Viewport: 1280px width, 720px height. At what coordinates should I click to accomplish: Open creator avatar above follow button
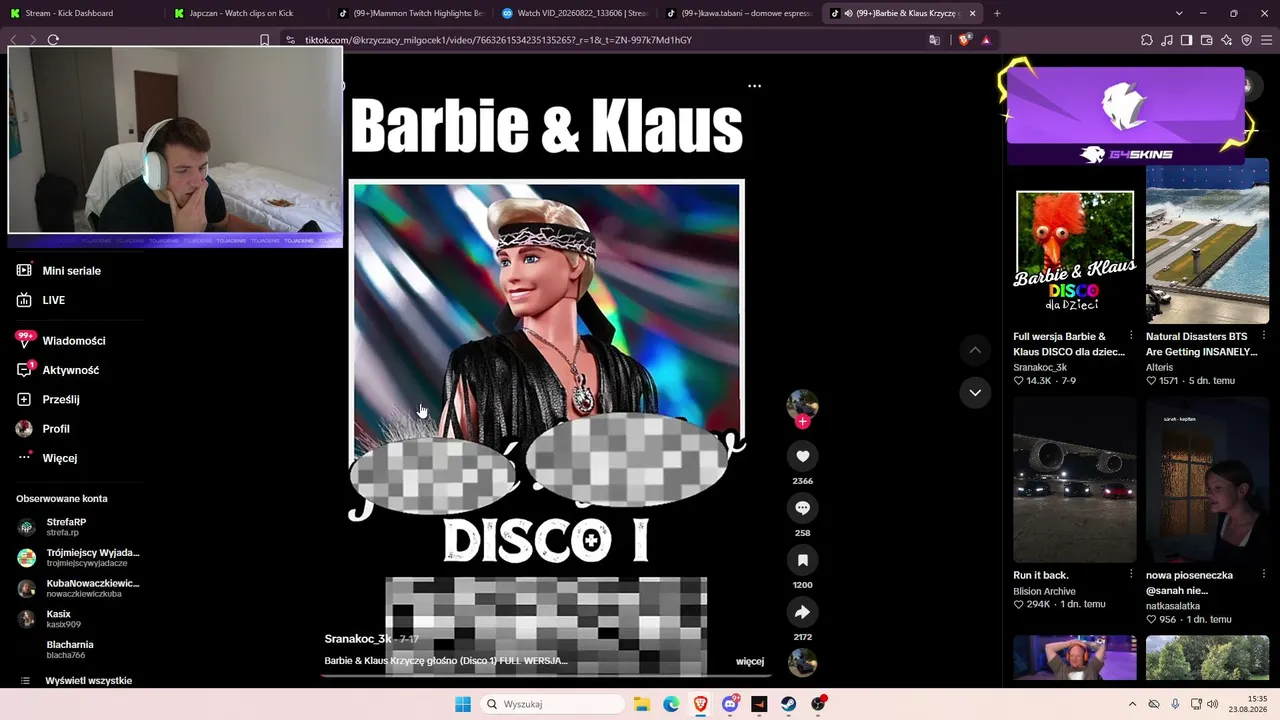802,403
